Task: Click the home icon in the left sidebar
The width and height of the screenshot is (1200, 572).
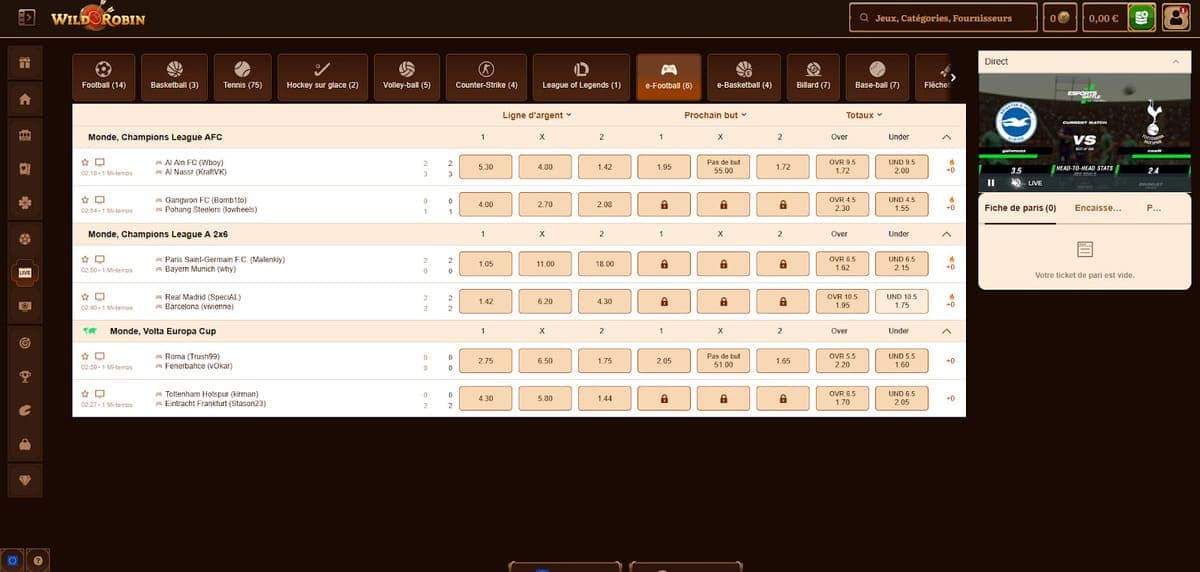Action: [25, 99]
